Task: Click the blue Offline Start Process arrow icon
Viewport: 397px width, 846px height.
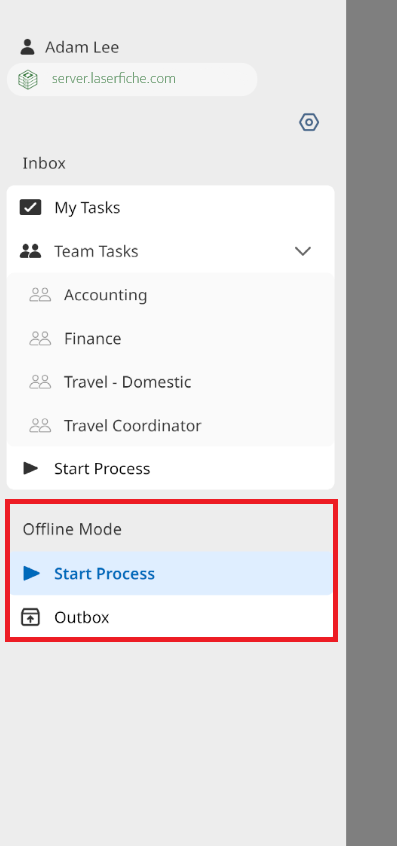Action: (x=31, y=573)
